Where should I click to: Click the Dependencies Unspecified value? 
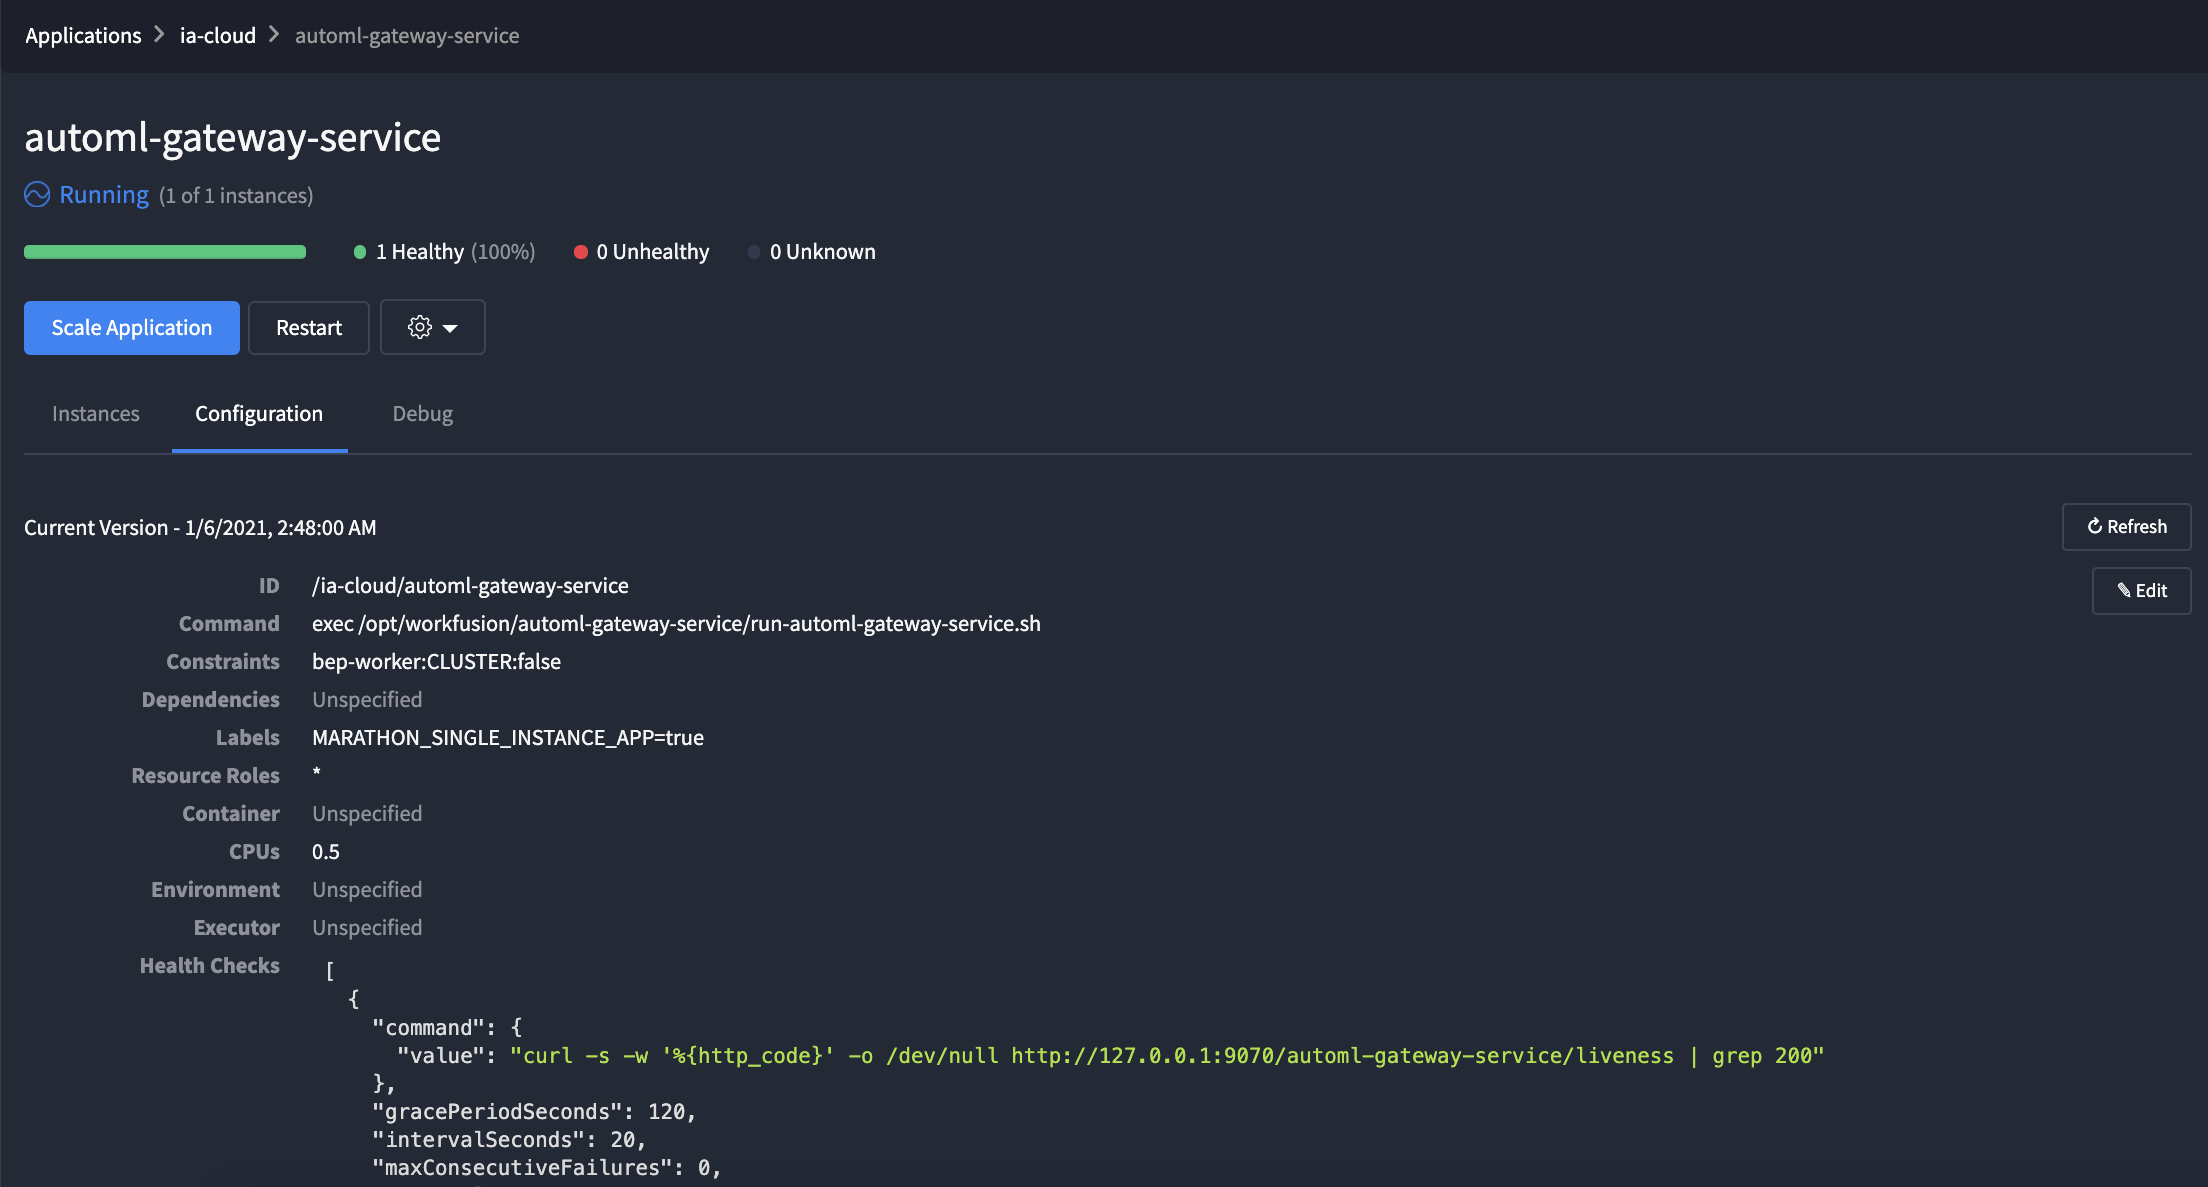367,699
